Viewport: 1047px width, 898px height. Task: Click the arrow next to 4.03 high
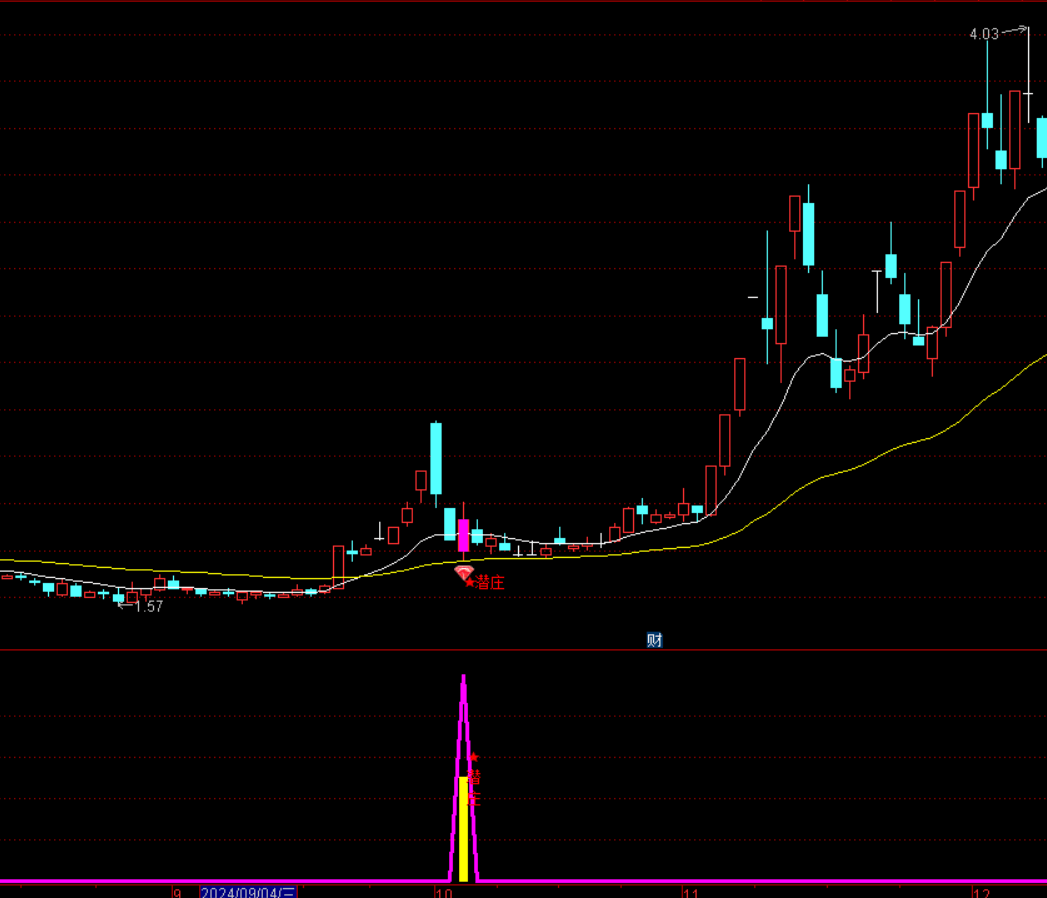pyautogui.click(x=1014, y=31)
